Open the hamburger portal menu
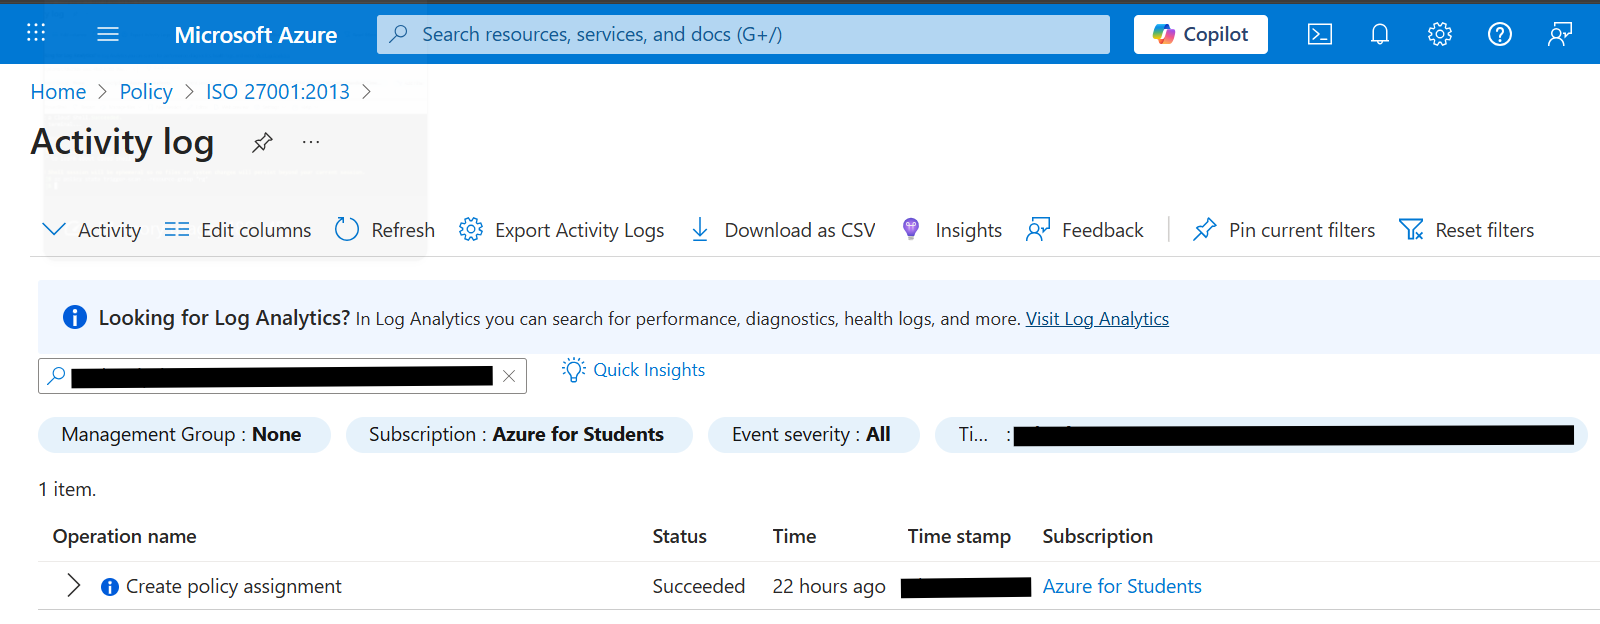This screenshot has width=1600, height=624. [108, 34]
